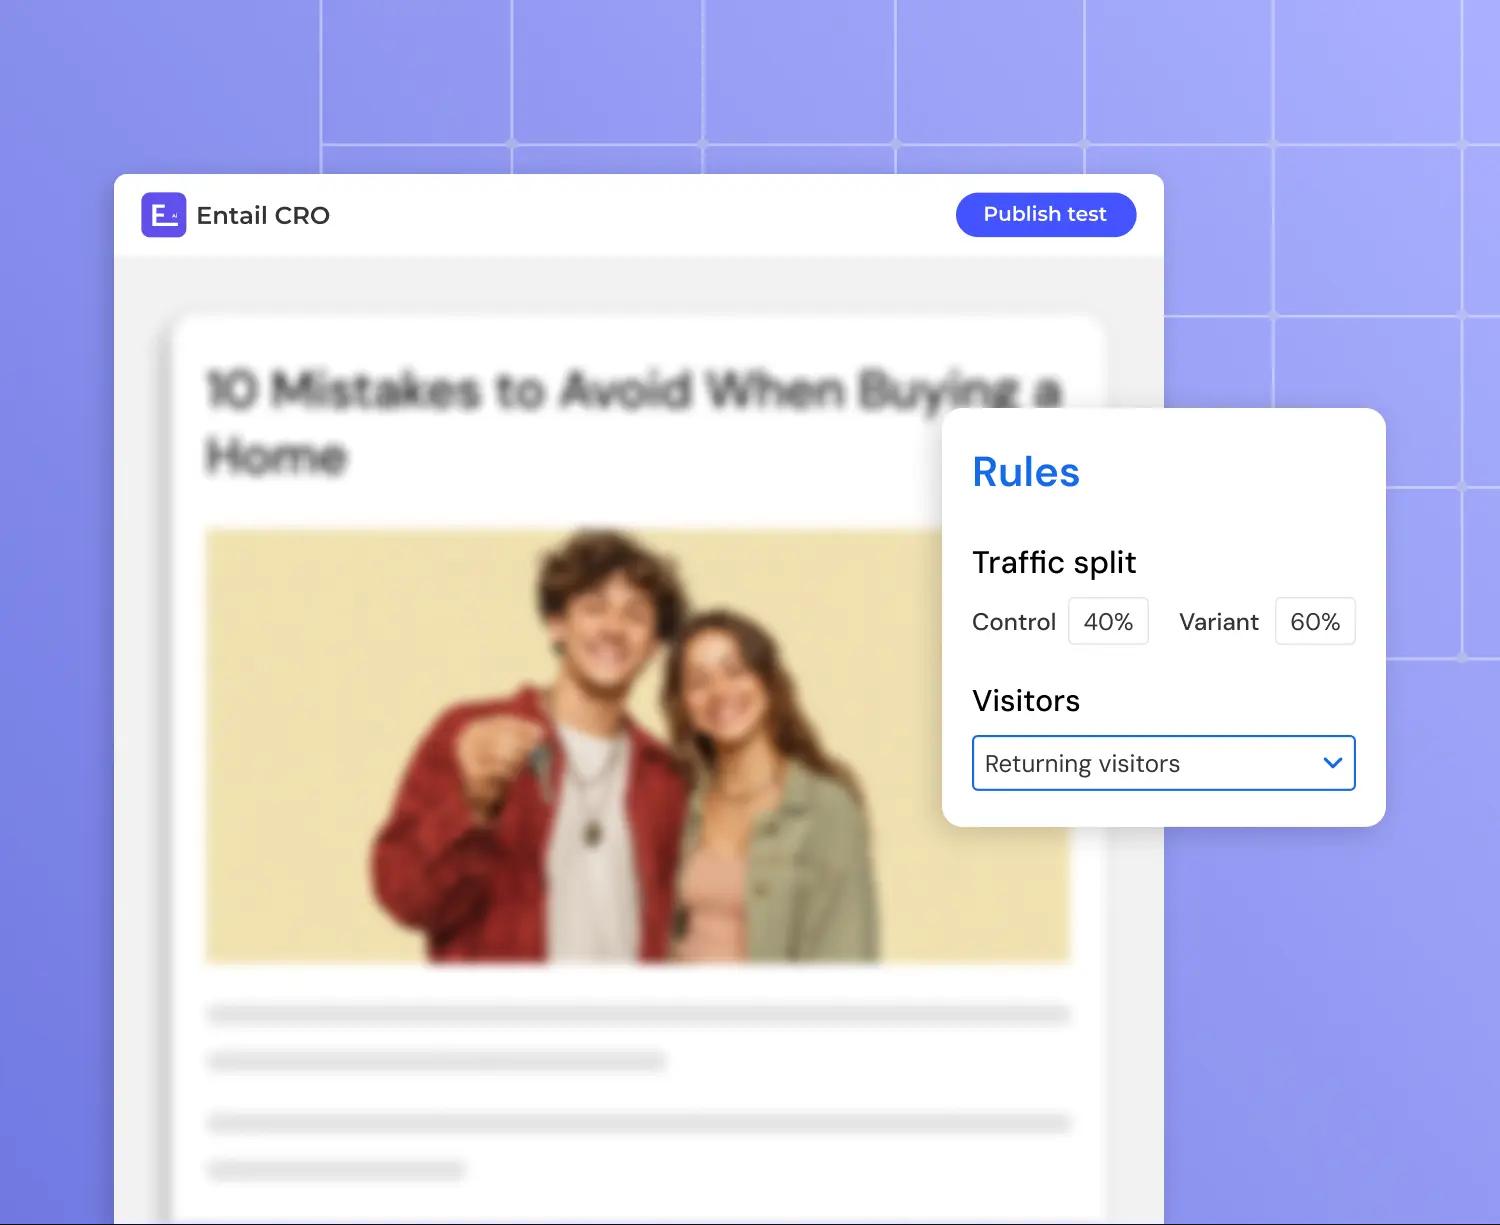Click the second shorter placeholder text line

click(436, 1061)
